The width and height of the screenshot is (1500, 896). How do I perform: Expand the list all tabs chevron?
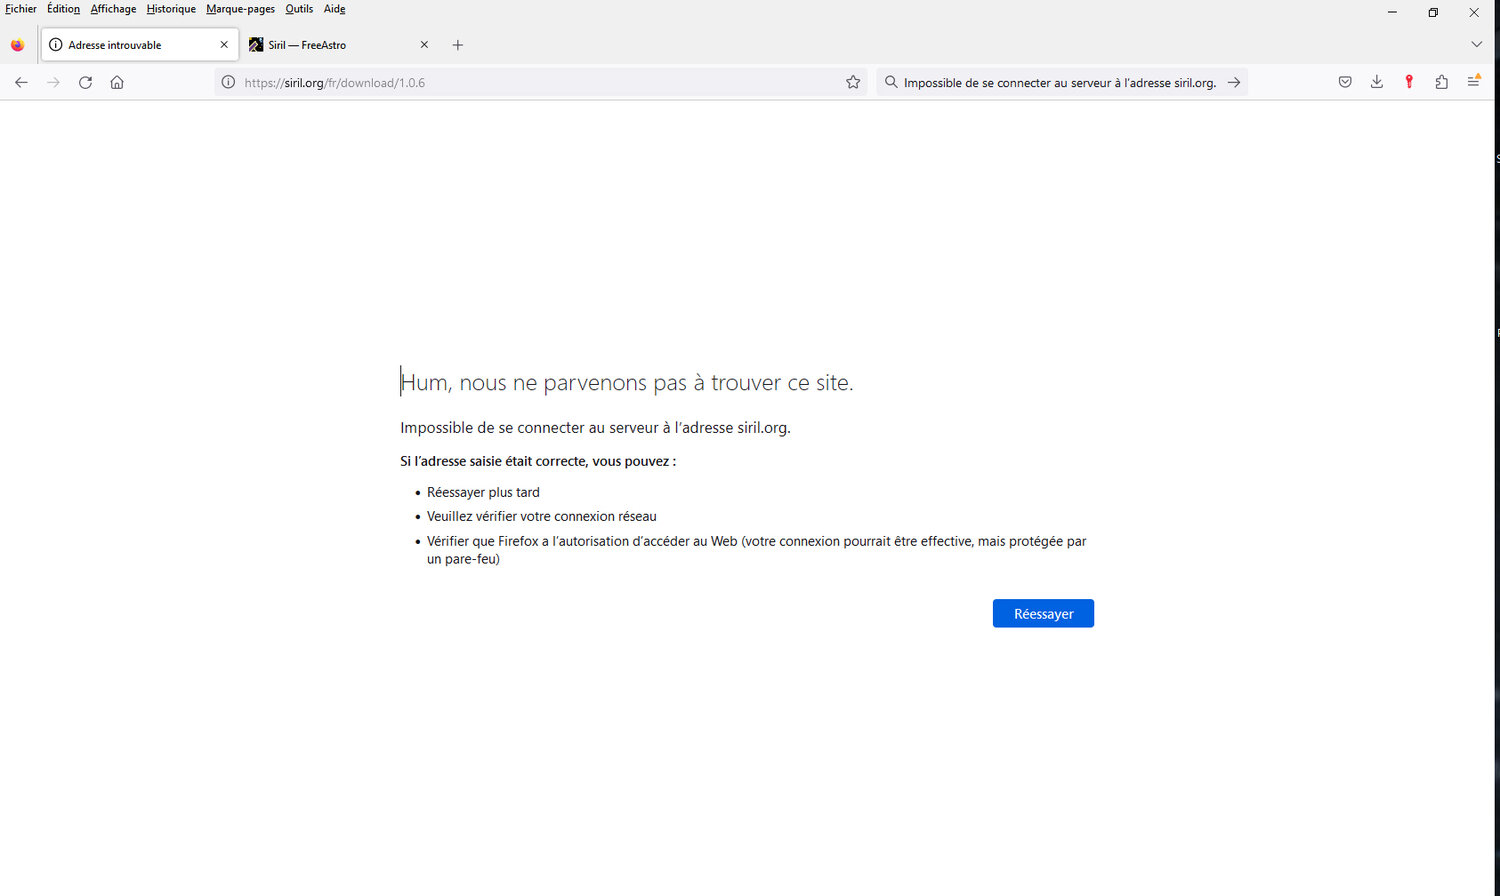(x=1476, y=44)
